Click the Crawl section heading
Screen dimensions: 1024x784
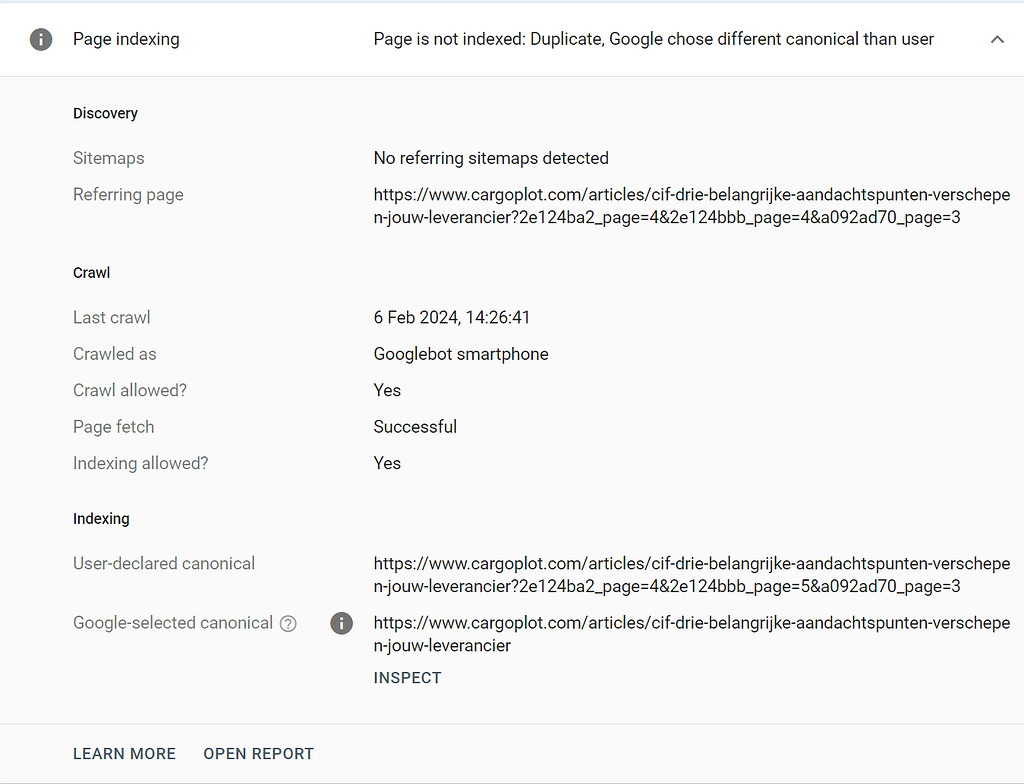coord(91,272)
